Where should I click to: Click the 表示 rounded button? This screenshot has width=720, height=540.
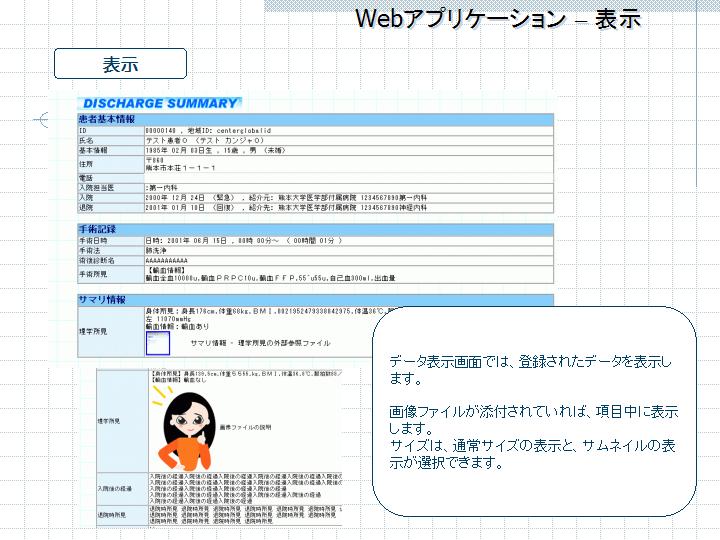[x=120, y=64]
